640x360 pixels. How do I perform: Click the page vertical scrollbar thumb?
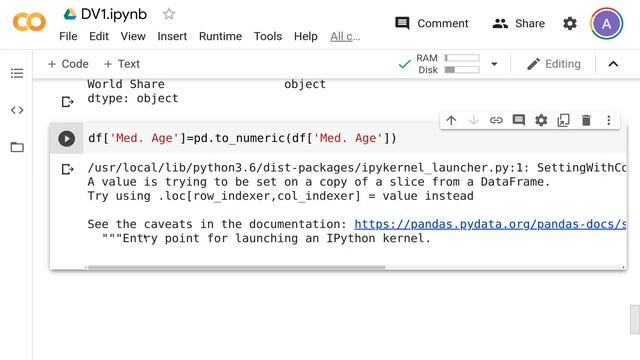635,319
